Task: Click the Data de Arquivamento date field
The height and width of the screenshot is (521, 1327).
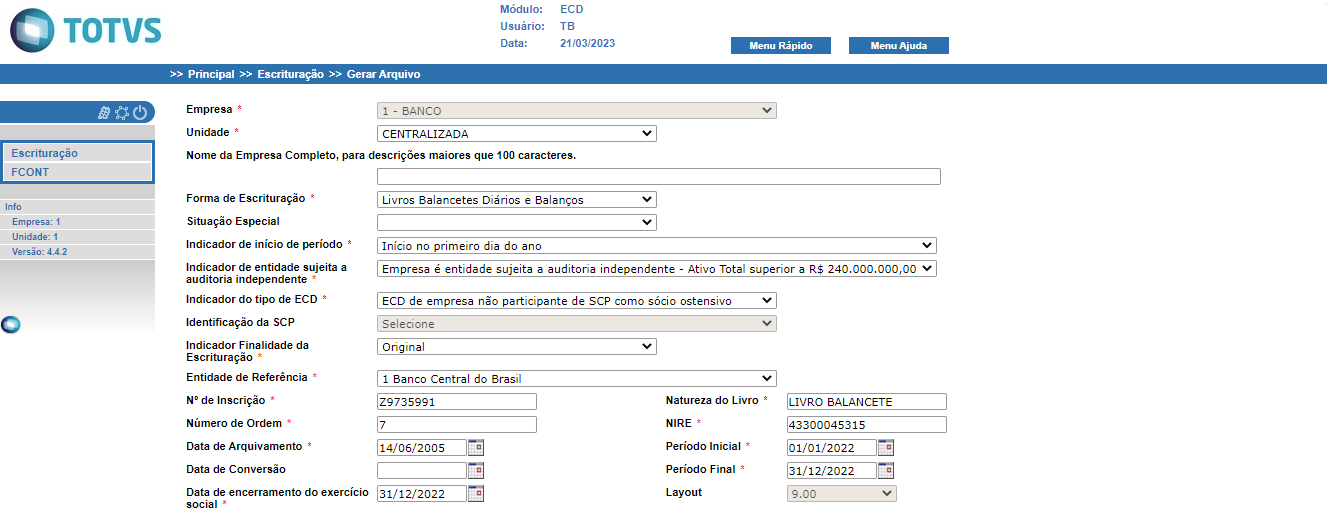Action: 422,447
